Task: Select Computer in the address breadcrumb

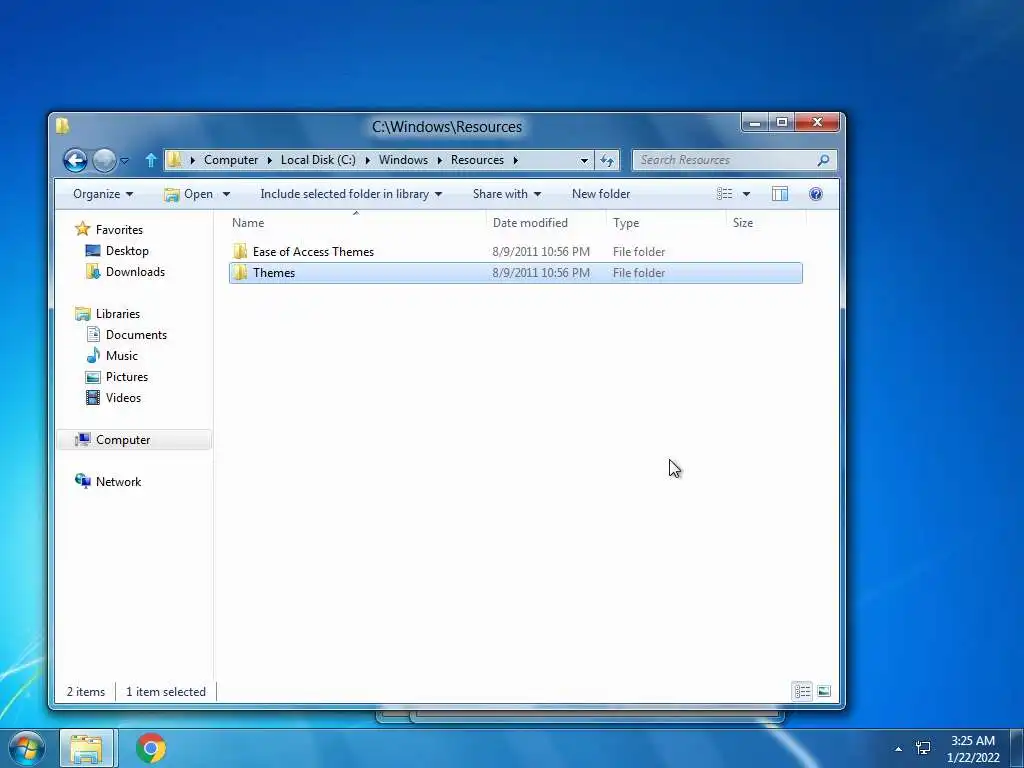Action: pyautogui.click(x=231, y=160)
